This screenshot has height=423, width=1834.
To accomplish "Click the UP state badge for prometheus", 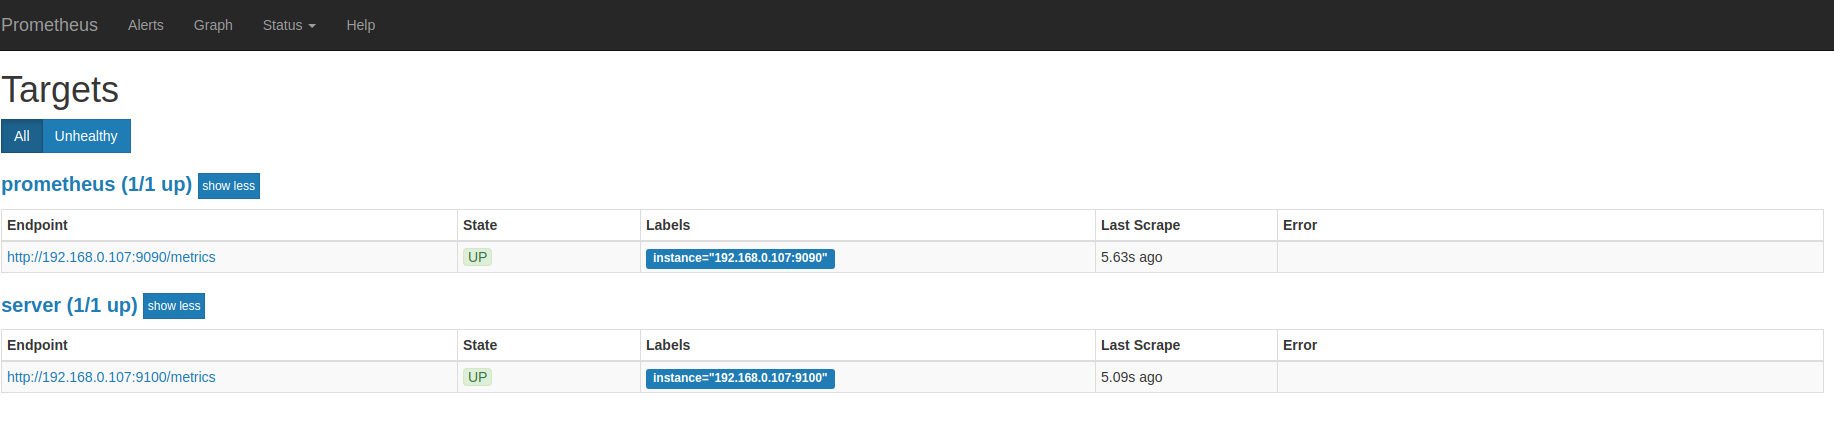I will coord(478,257).
